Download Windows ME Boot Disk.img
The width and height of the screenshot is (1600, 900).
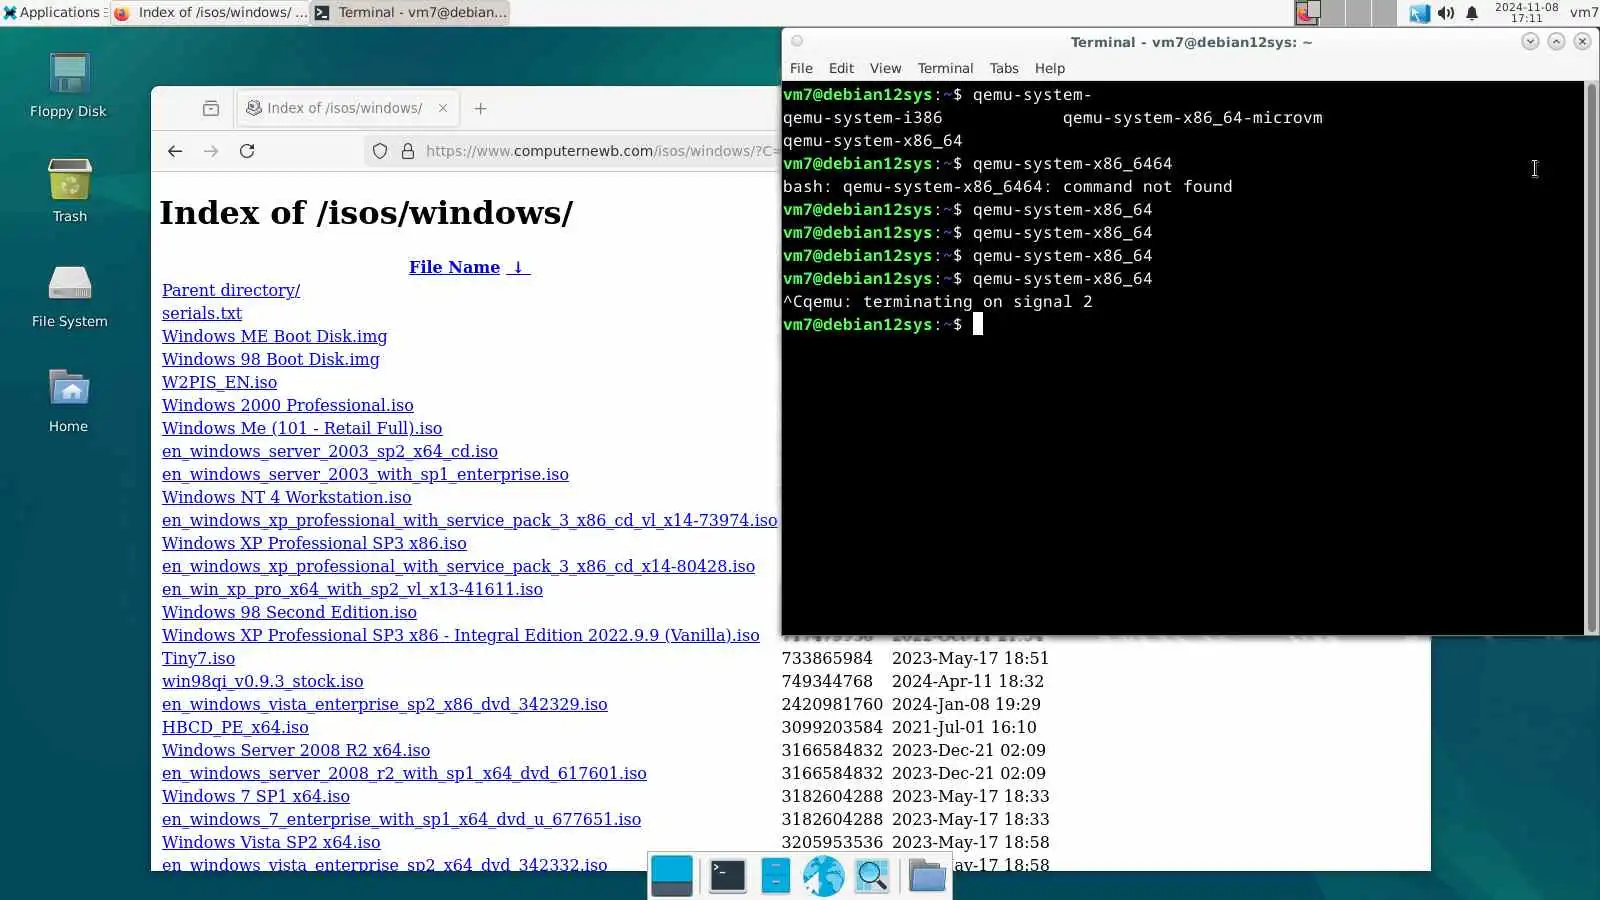point(274,336)
